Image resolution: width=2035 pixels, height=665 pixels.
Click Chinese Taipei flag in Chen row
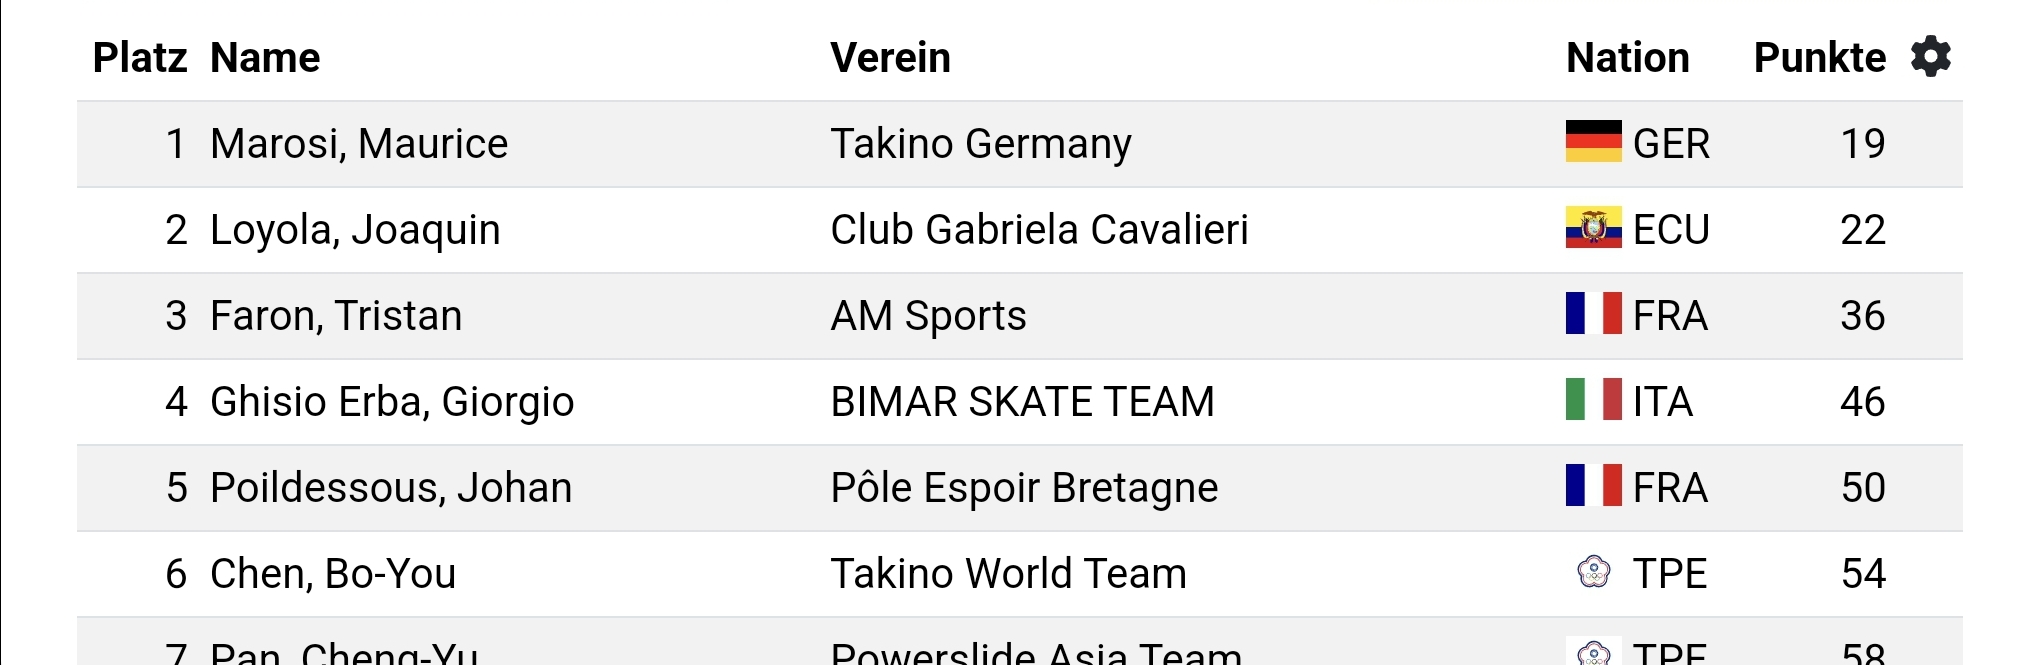click(1593, 572)
